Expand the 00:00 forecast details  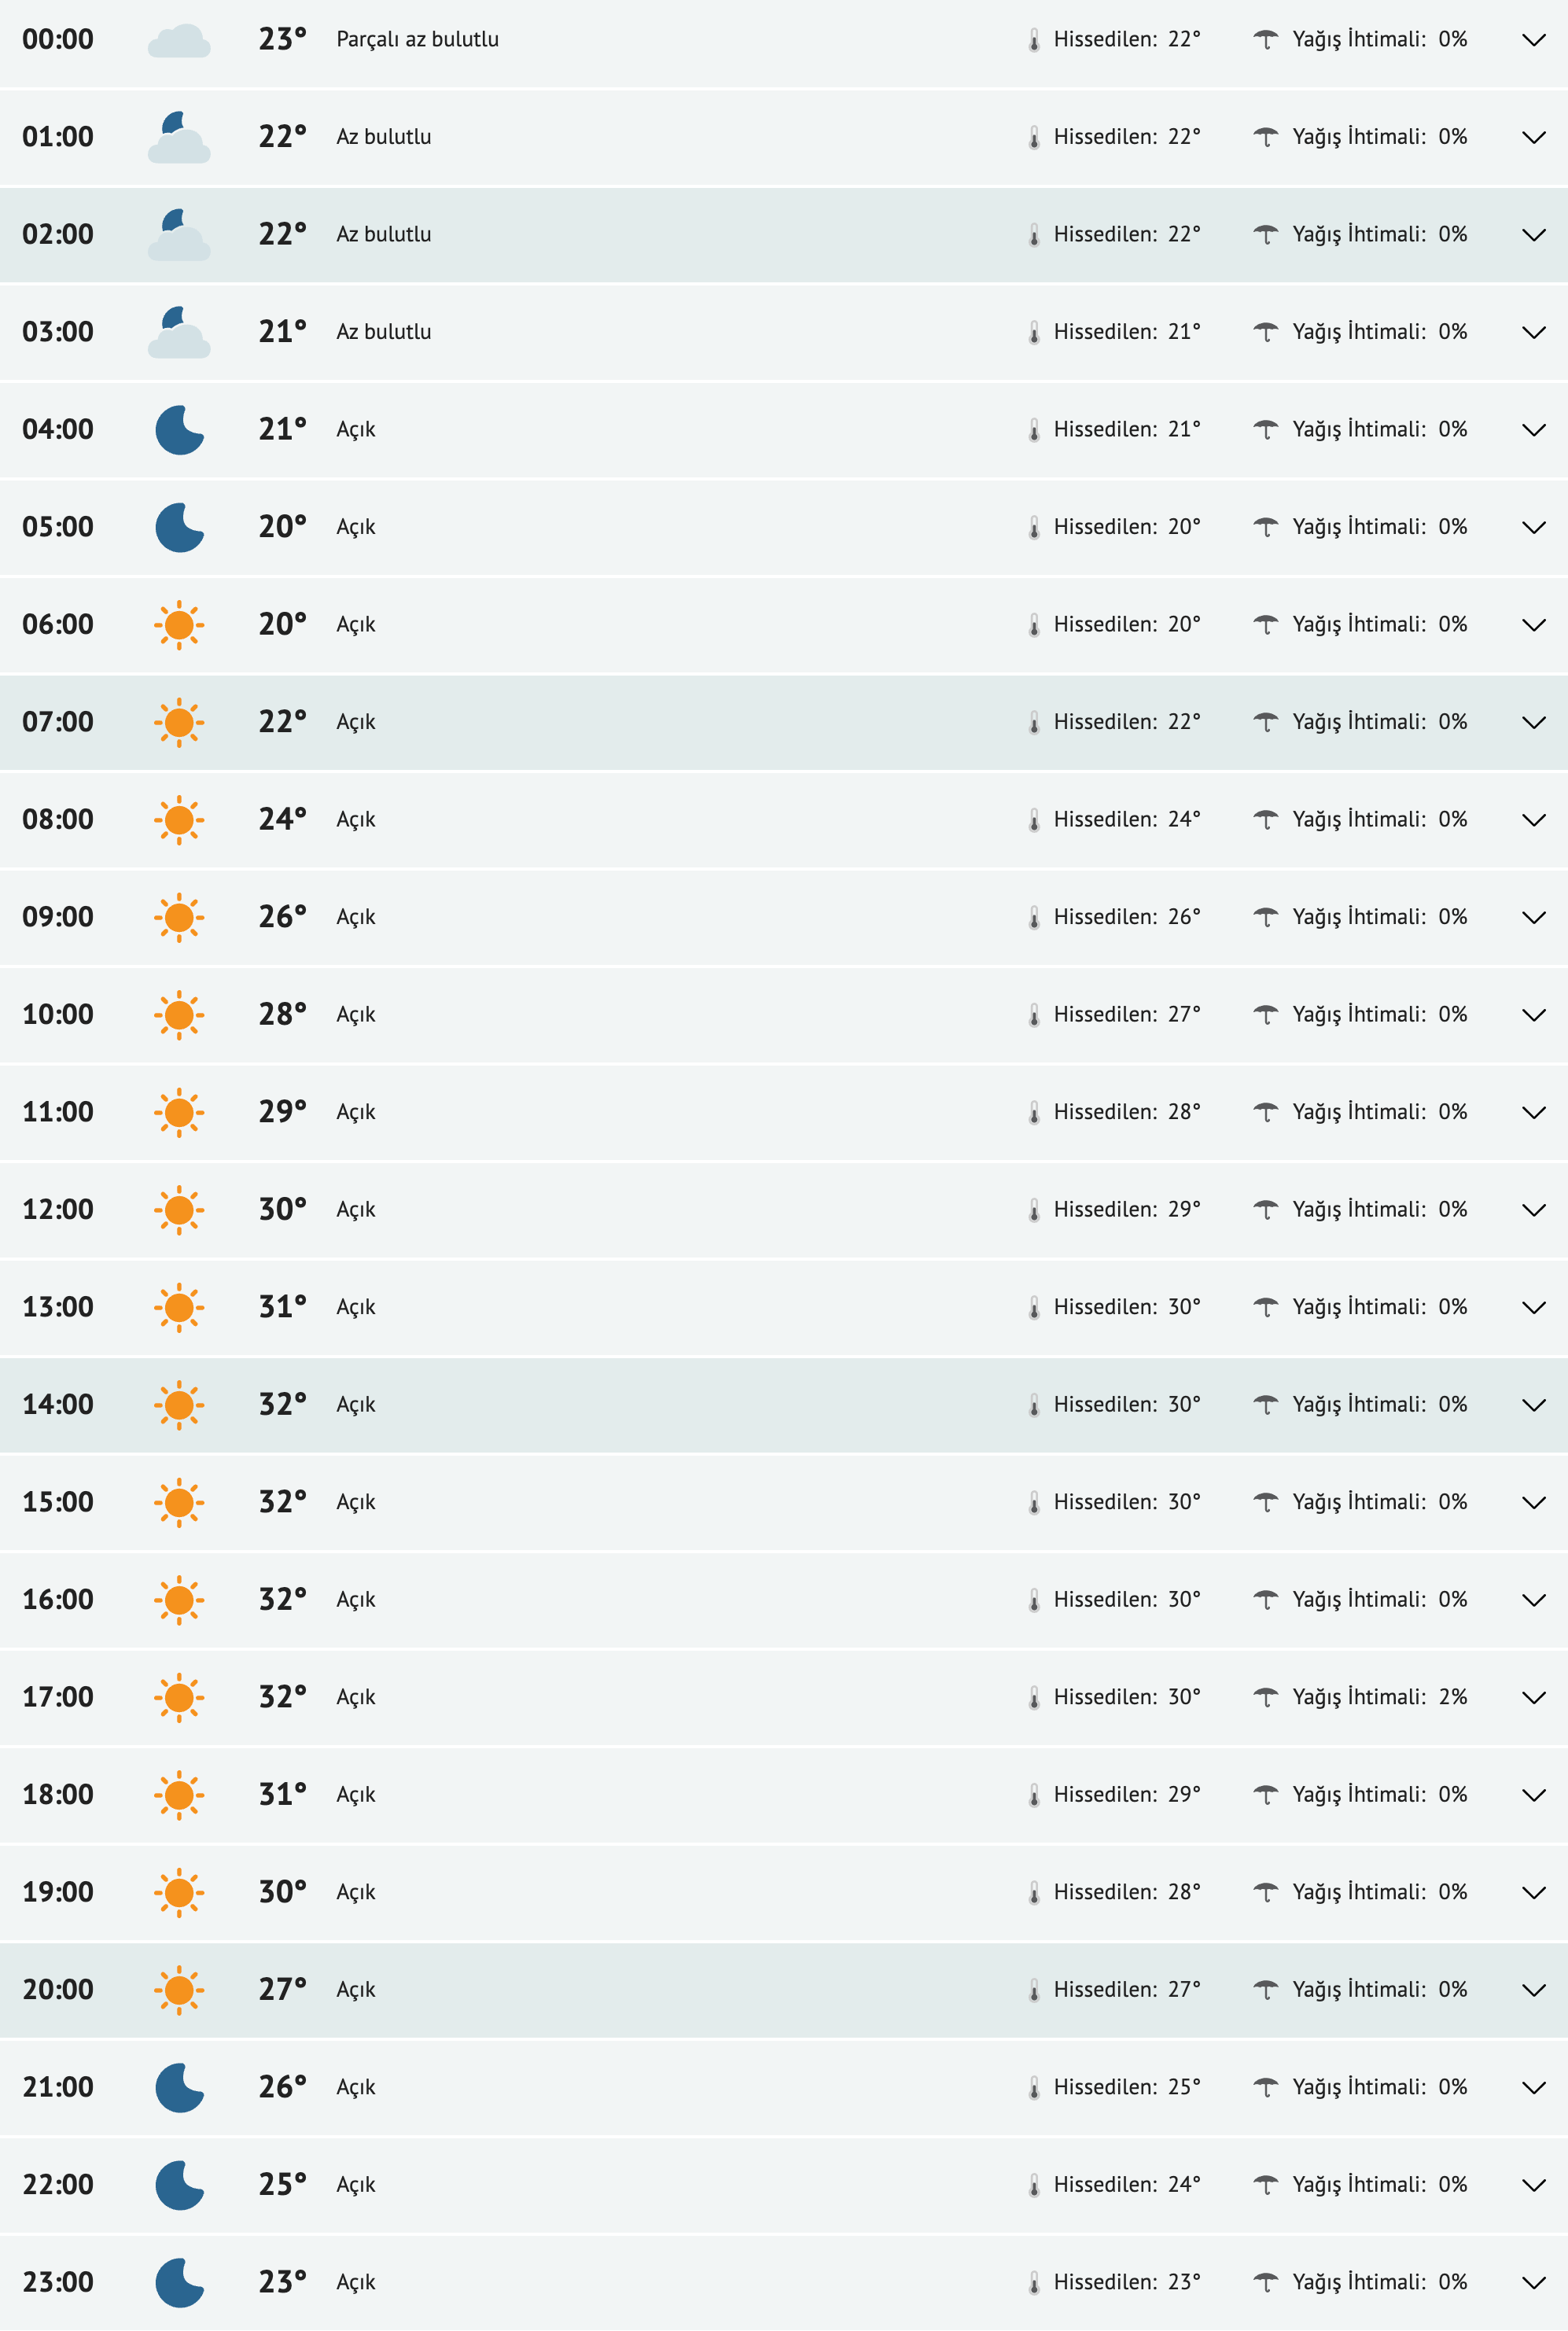[1533, 41]
